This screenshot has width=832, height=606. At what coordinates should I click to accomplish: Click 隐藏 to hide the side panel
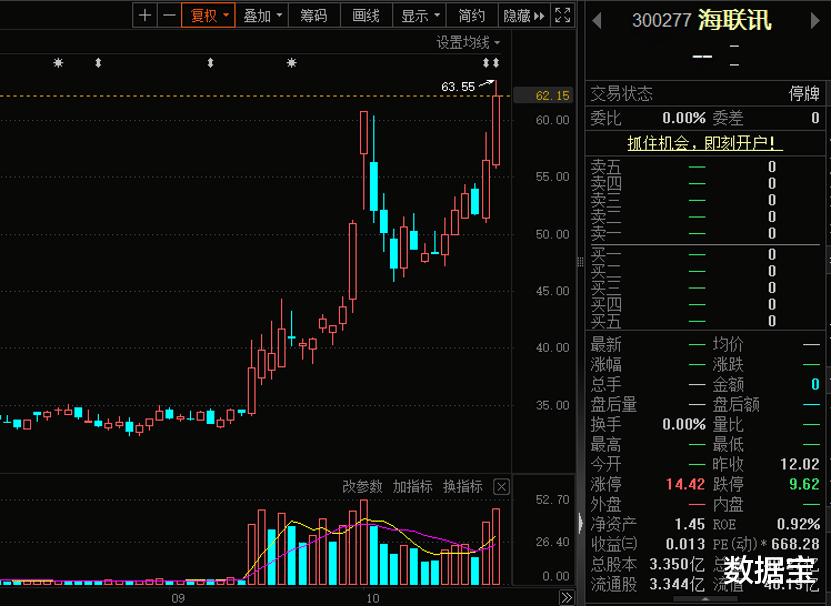(x=524, y=15)
